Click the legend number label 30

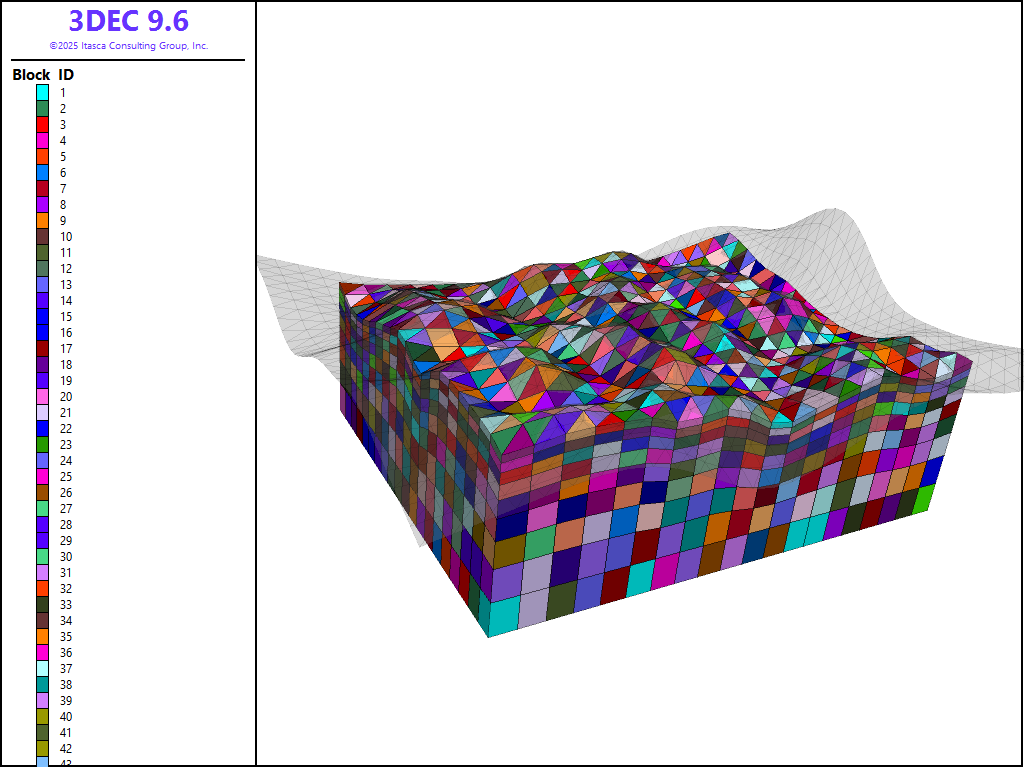[65, 556]
